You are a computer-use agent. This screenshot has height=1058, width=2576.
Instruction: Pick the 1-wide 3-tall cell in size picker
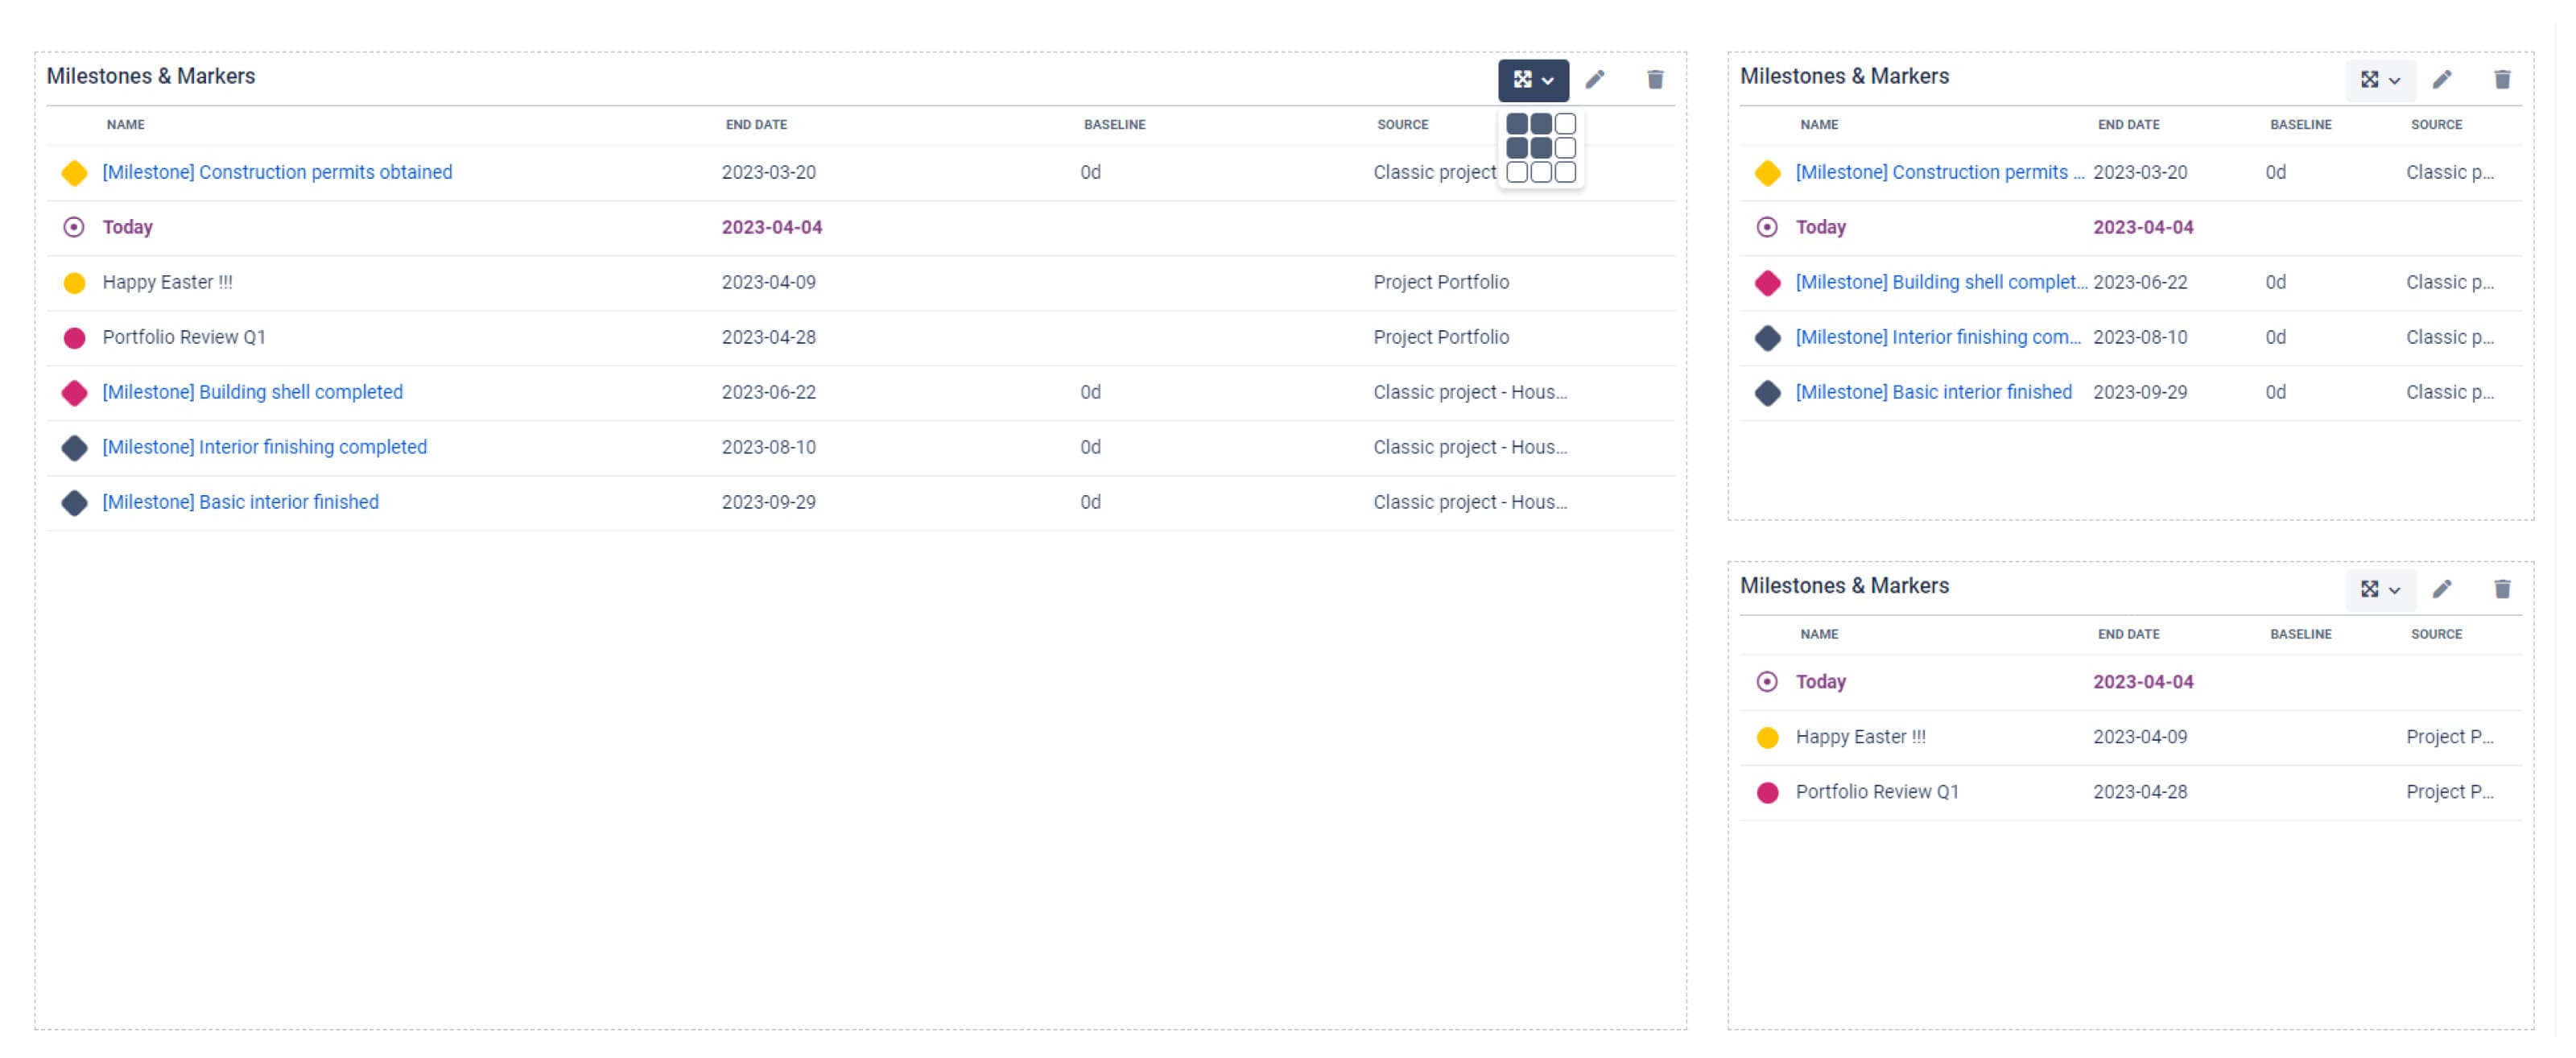click(x=1517, y=172)
